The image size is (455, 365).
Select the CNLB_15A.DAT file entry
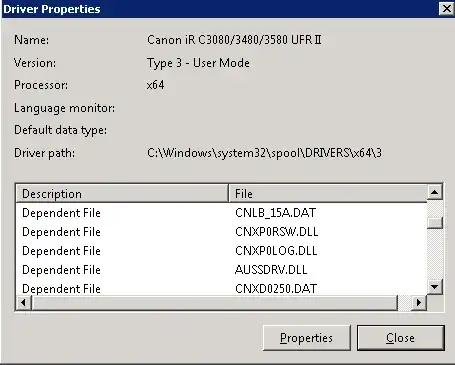click(x=275, y=213)
